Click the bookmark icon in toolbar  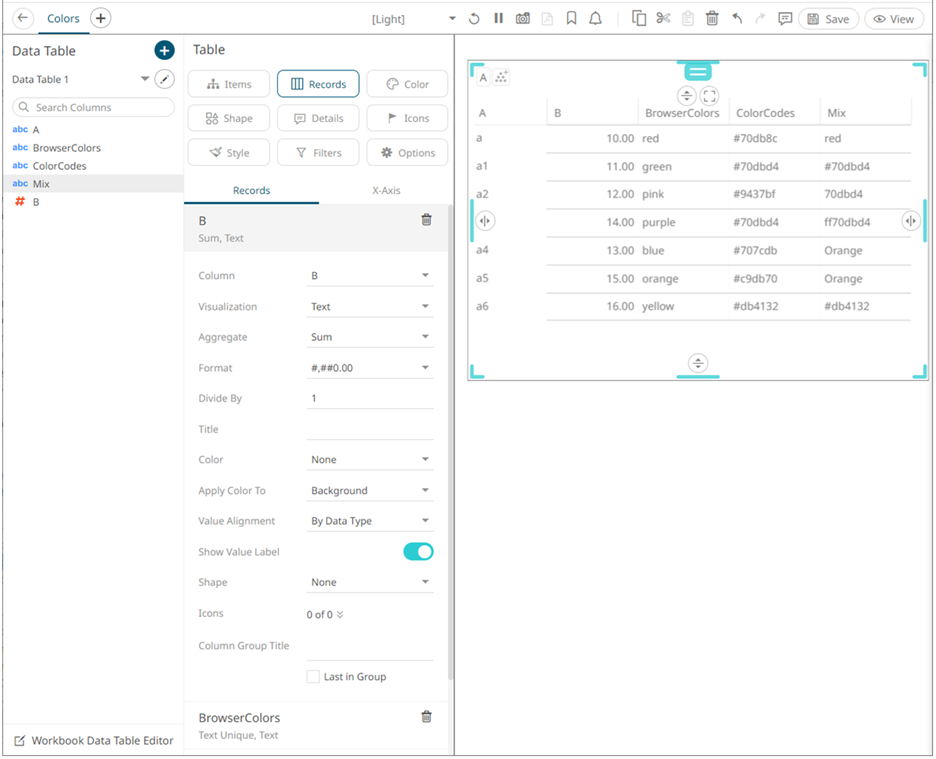(x=571, y=19)
